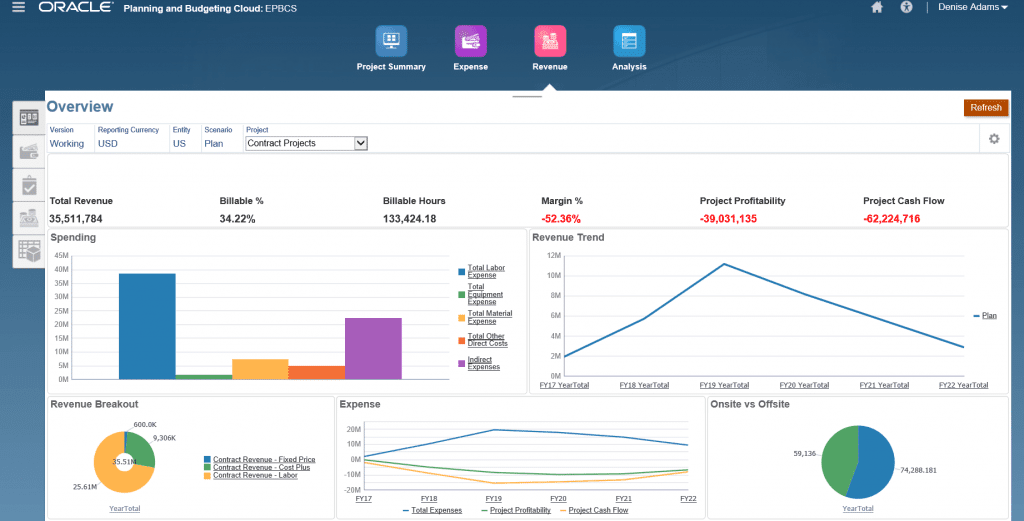Open the Expense cluster icon
Image resolution: width=1024 pixels, height=521 pixels.
pyautogui.click(x=471, y=42)
